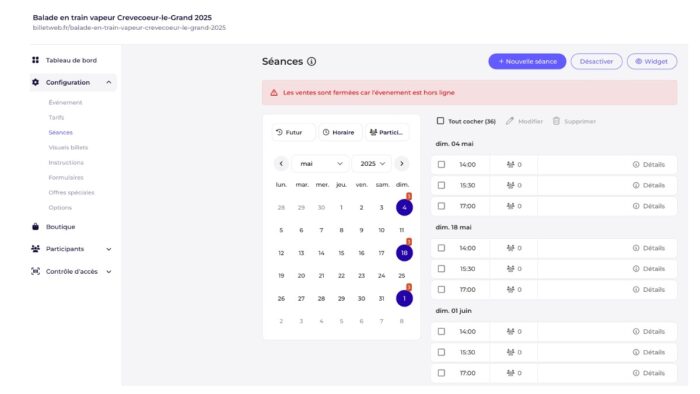Tick the 17:00 session checkbox on dim. 01 juin
The image size is (700, 394).
click(x=442, y=373)
